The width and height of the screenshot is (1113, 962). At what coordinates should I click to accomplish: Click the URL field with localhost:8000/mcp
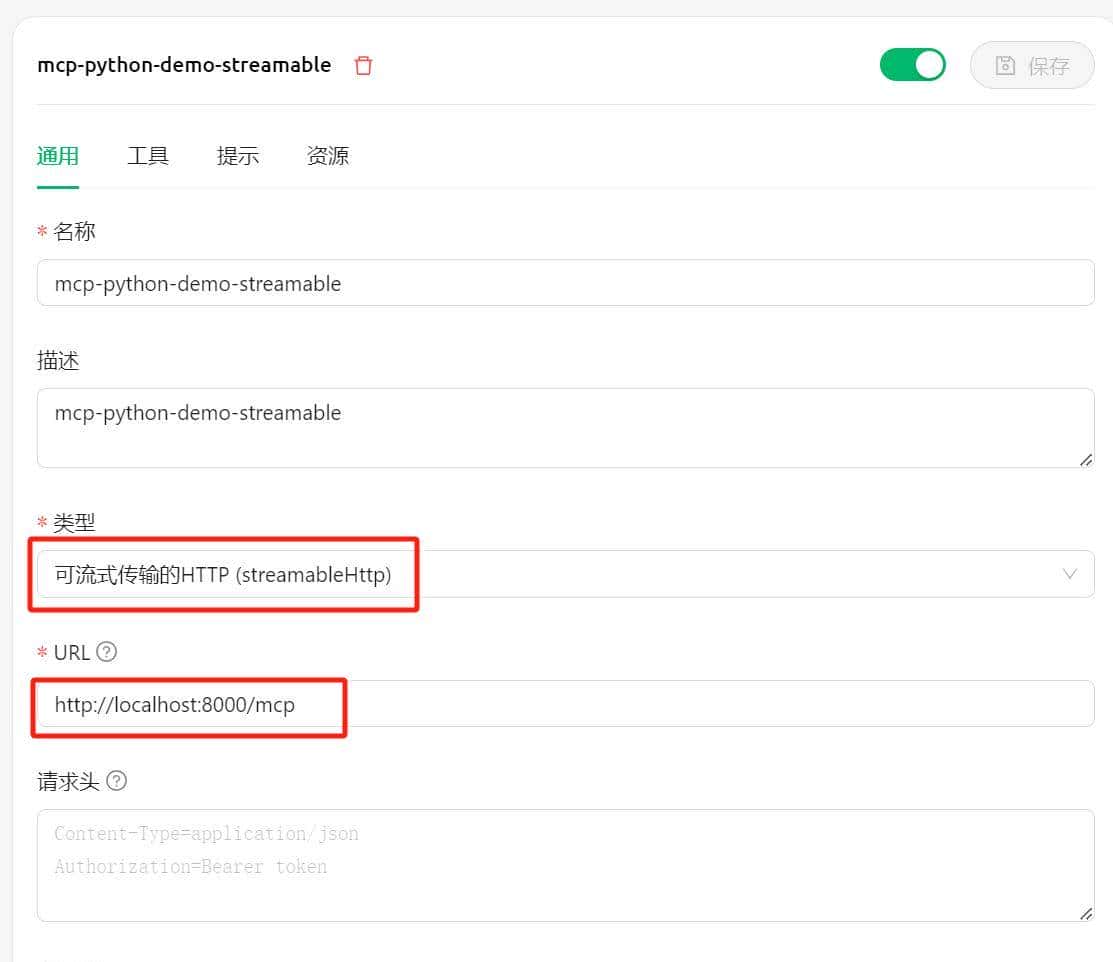[x=566, y=704]
